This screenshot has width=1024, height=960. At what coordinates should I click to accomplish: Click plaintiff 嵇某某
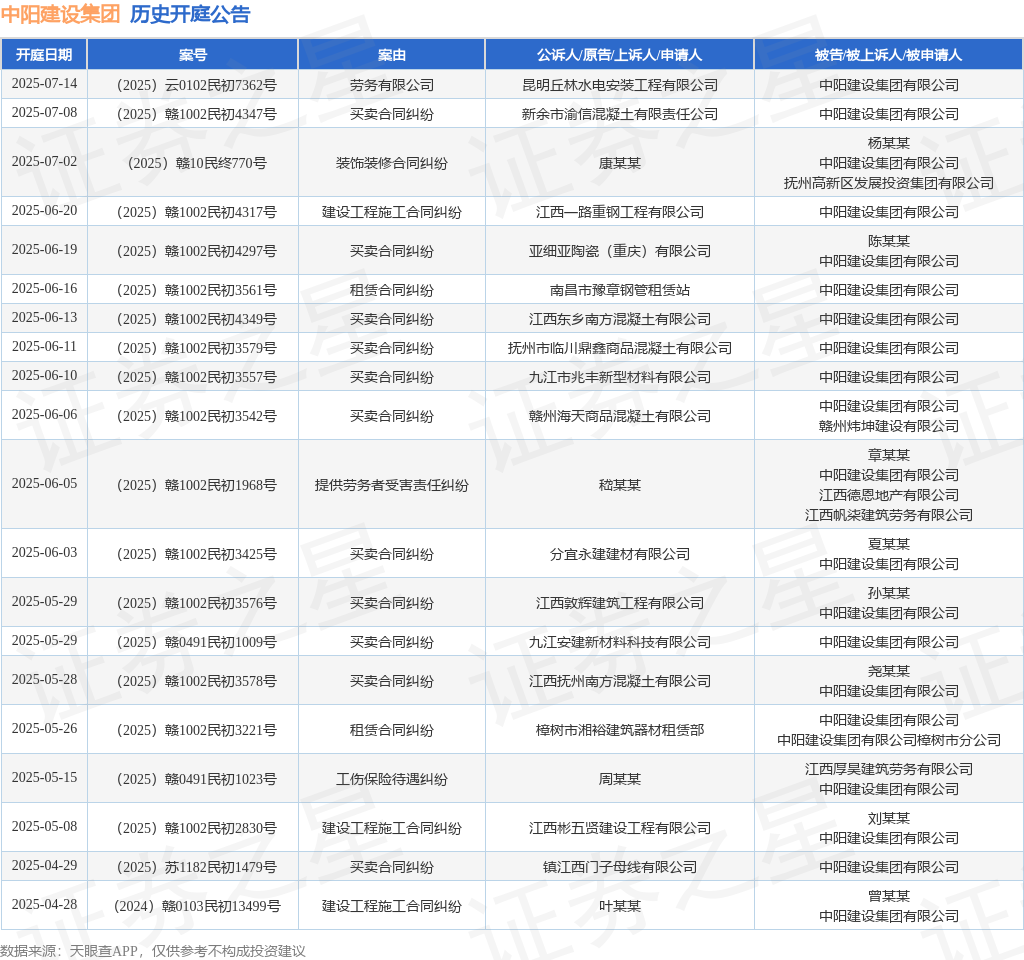pyautogui.click(x=620, y=485)
